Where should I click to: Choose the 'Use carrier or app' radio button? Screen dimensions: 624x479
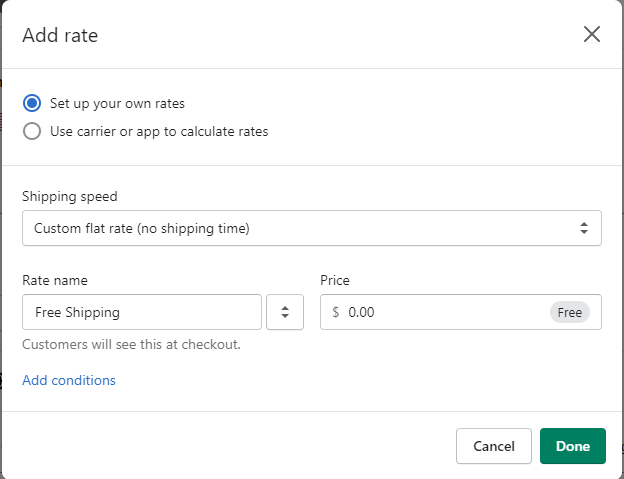pos(32,131)
